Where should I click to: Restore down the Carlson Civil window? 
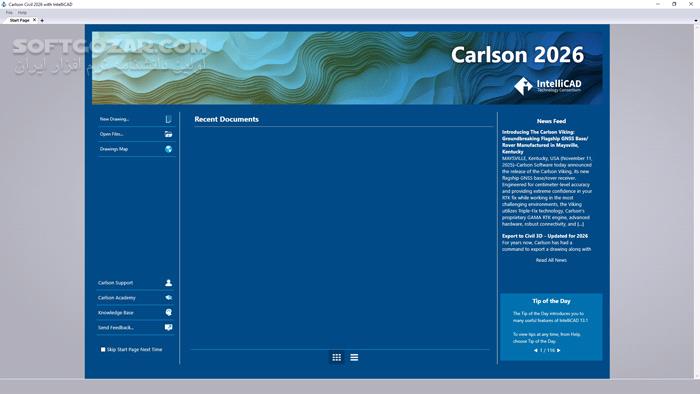coord(674,4)
